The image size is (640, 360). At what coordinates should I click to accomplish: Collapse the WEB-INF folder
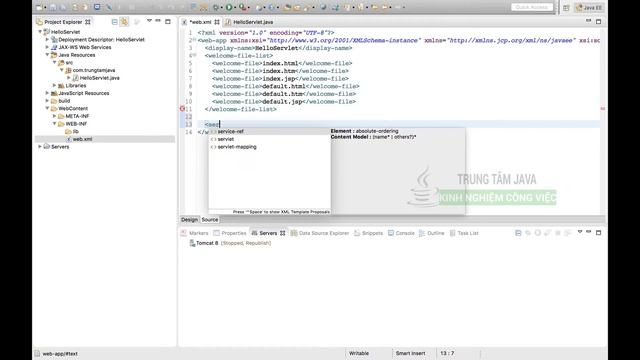pos(55,123)
